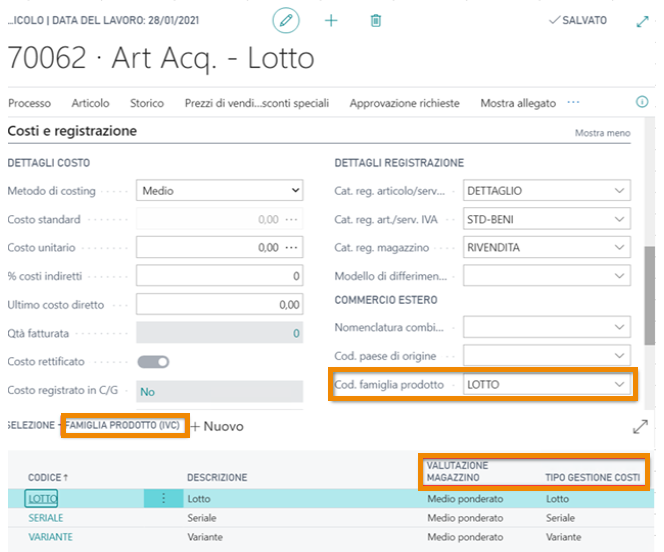Select the LOTTO code link
Viewport: 664px width, 552px height.
pos(42,499)
